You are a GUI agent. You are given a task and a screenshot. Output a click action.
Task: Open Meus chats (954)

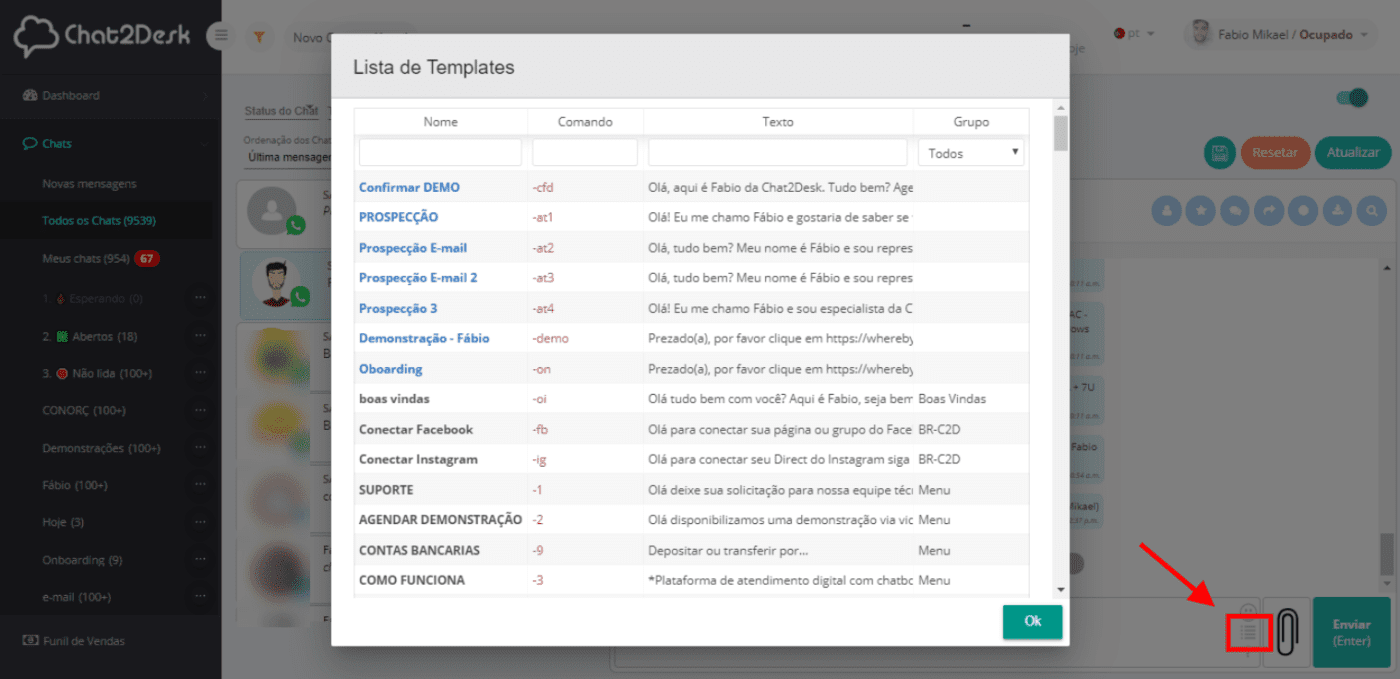click(86, 259)
